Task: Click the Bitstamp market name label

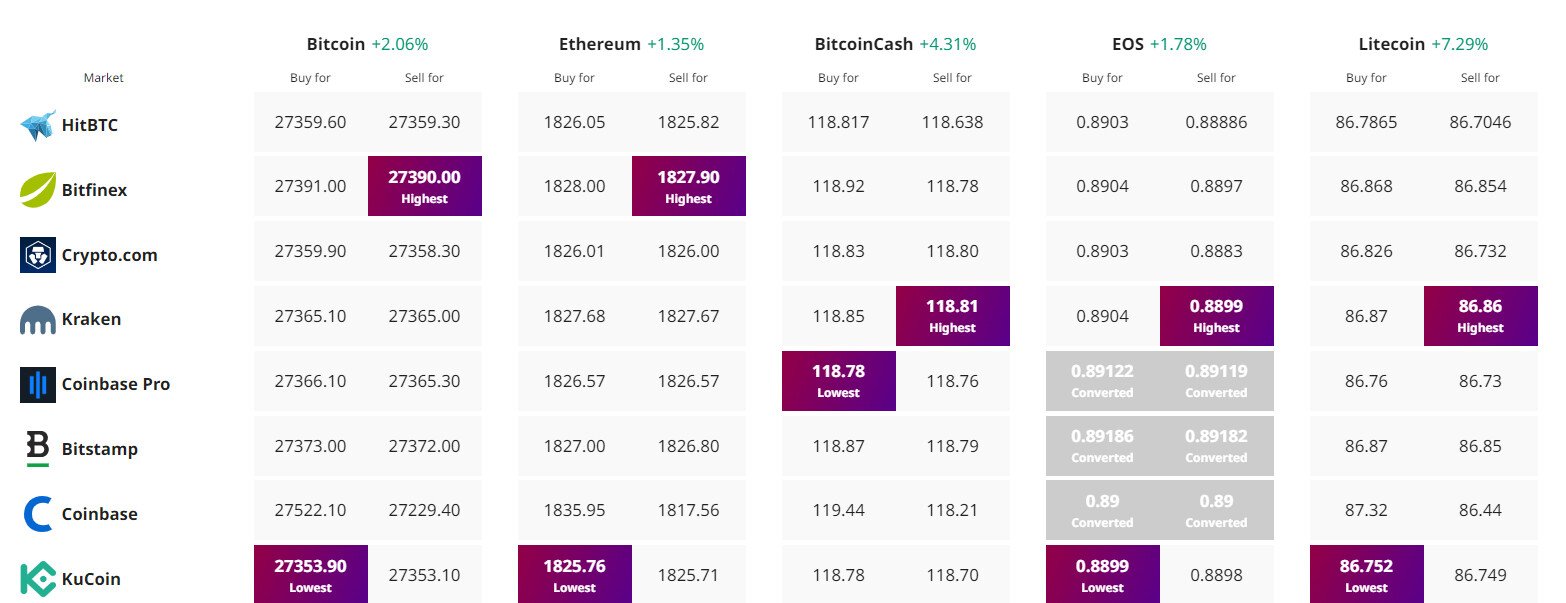Action: point(100,449)
